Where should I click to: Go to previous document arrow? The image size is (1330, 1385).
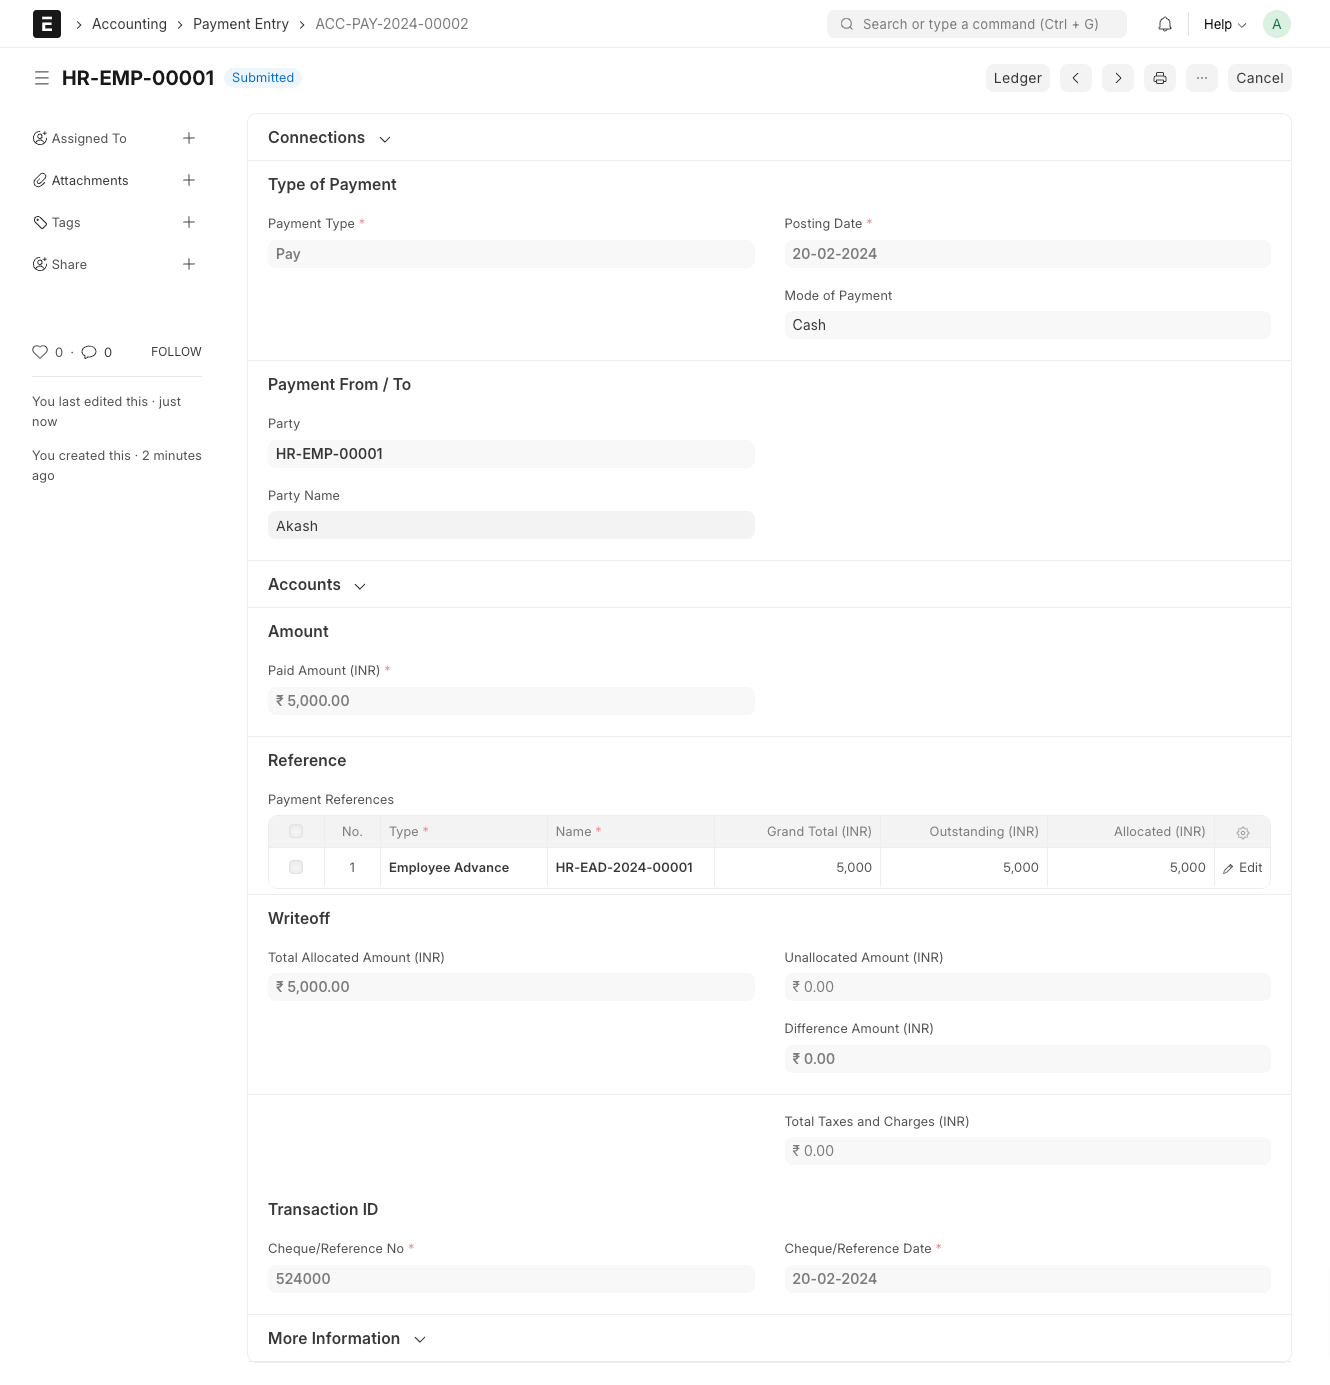[x=1076, y=78]
